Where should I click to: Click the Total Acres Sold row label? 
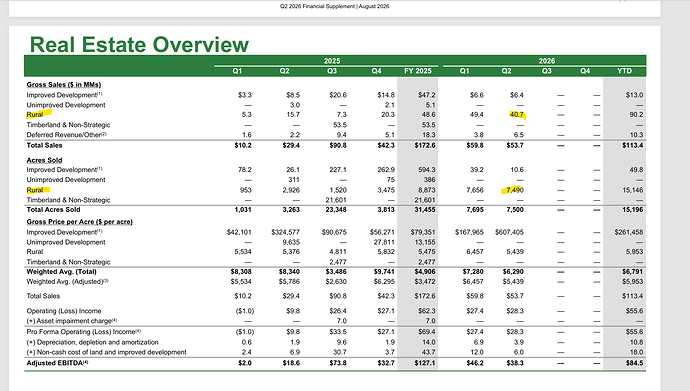coord(53,210)
